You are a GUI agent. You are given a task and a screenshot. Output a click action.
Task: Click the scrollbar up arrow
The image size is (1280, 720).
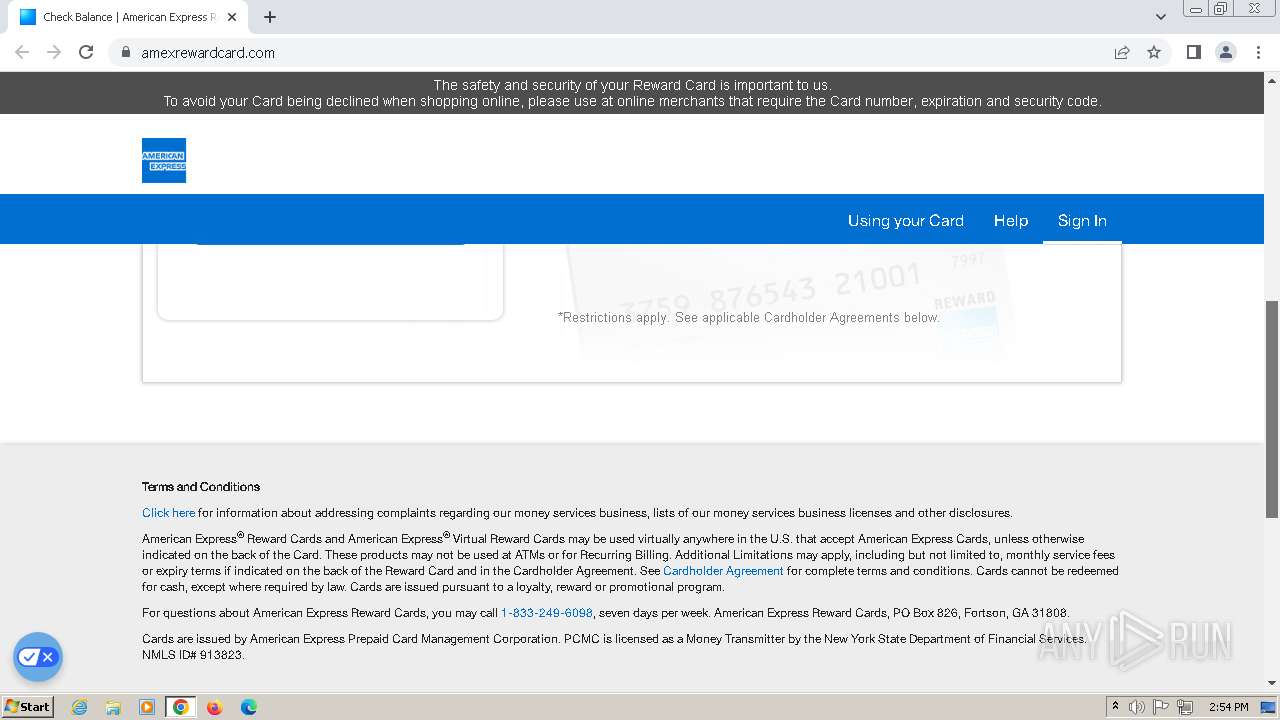pyautogui.click(x=1272, y=79)
